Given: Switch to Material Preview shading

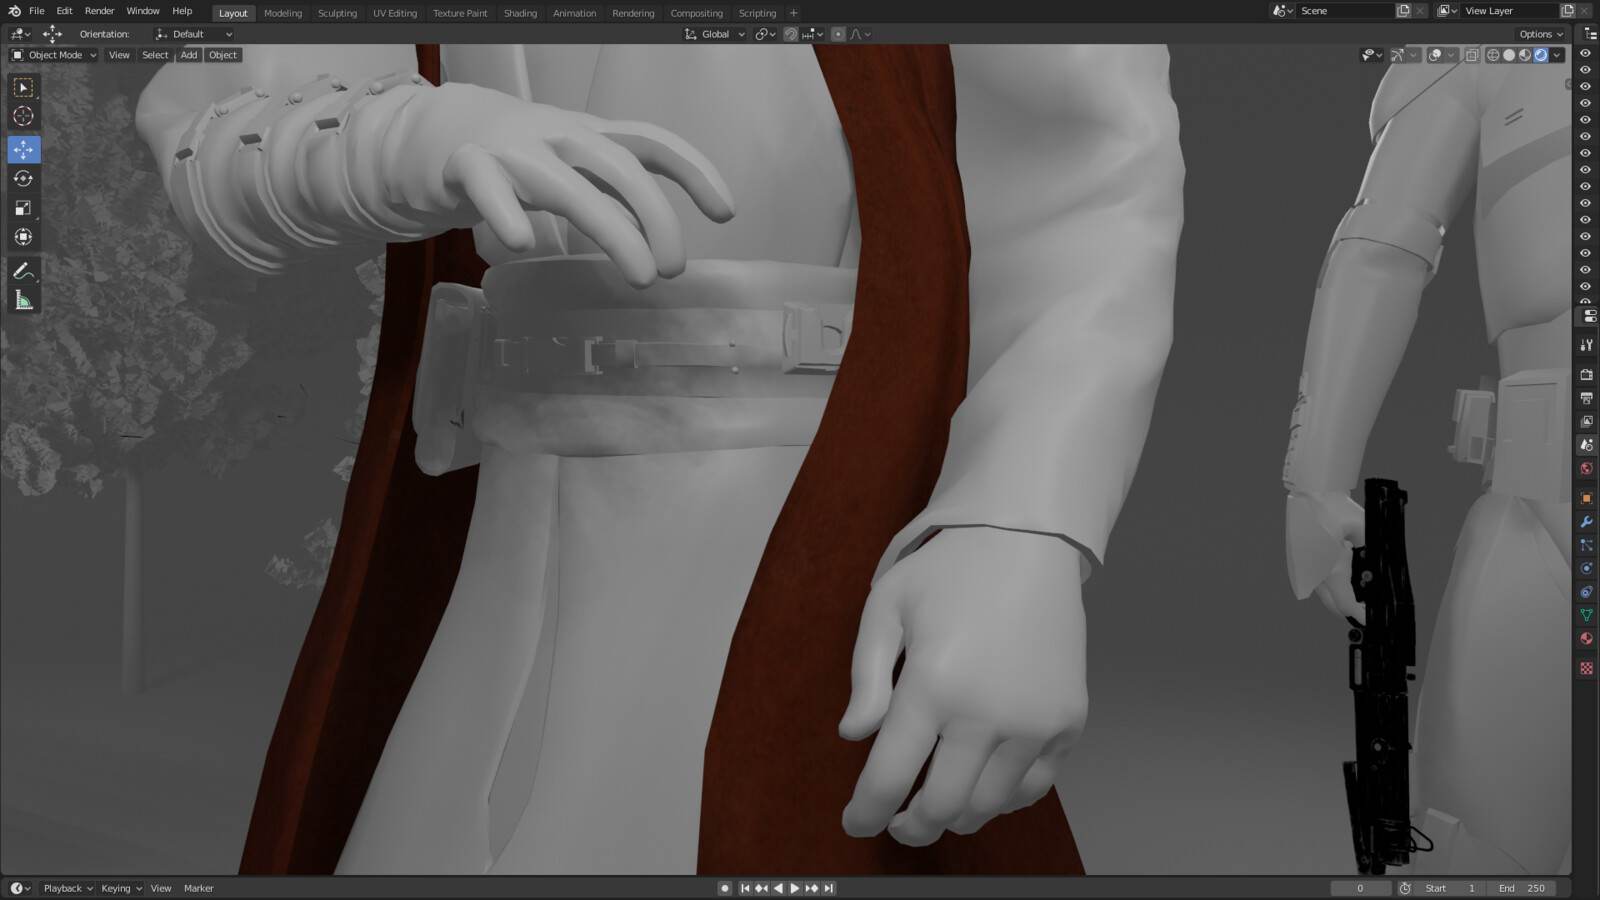Looking at the screenshot, I should coord(1525,55).
